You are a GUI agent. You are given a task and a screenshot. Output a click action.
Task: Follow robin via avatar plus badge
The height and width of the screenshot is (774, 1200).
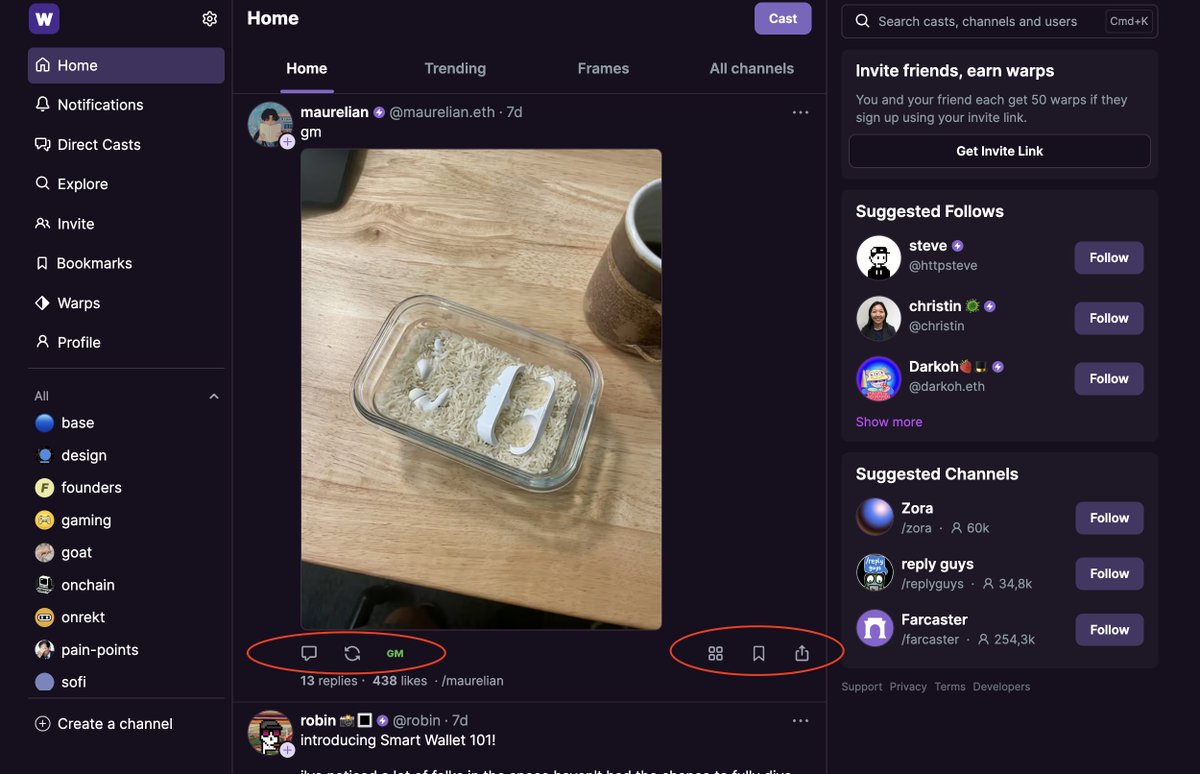[x=287, y=750]
